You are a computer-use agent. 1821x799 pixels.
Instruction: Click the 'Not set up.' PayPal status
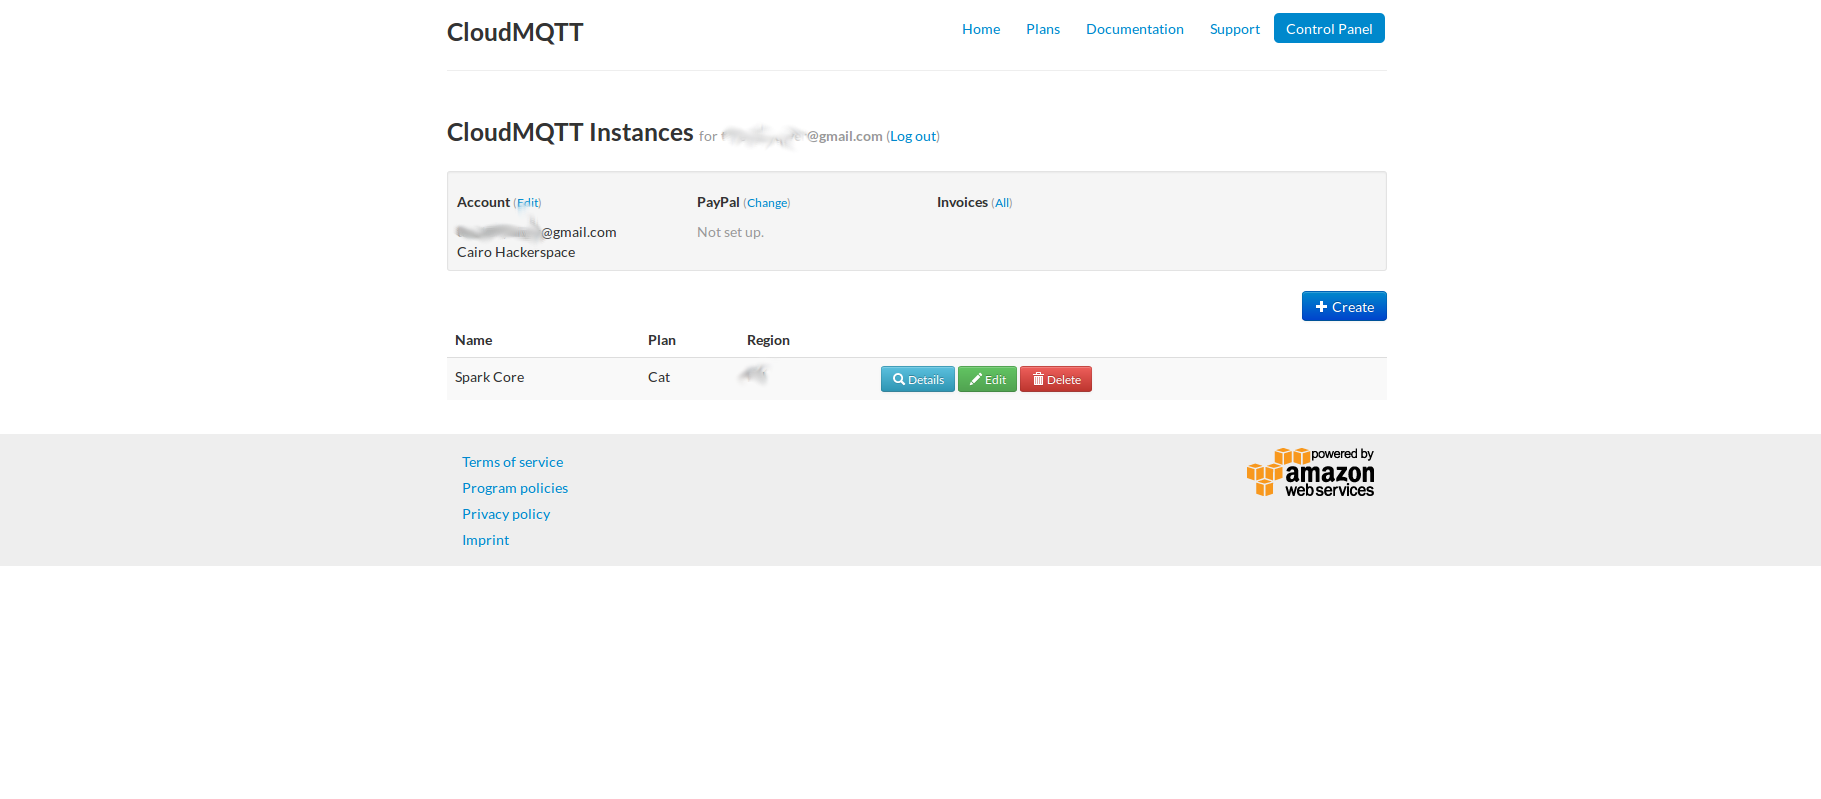730,232
